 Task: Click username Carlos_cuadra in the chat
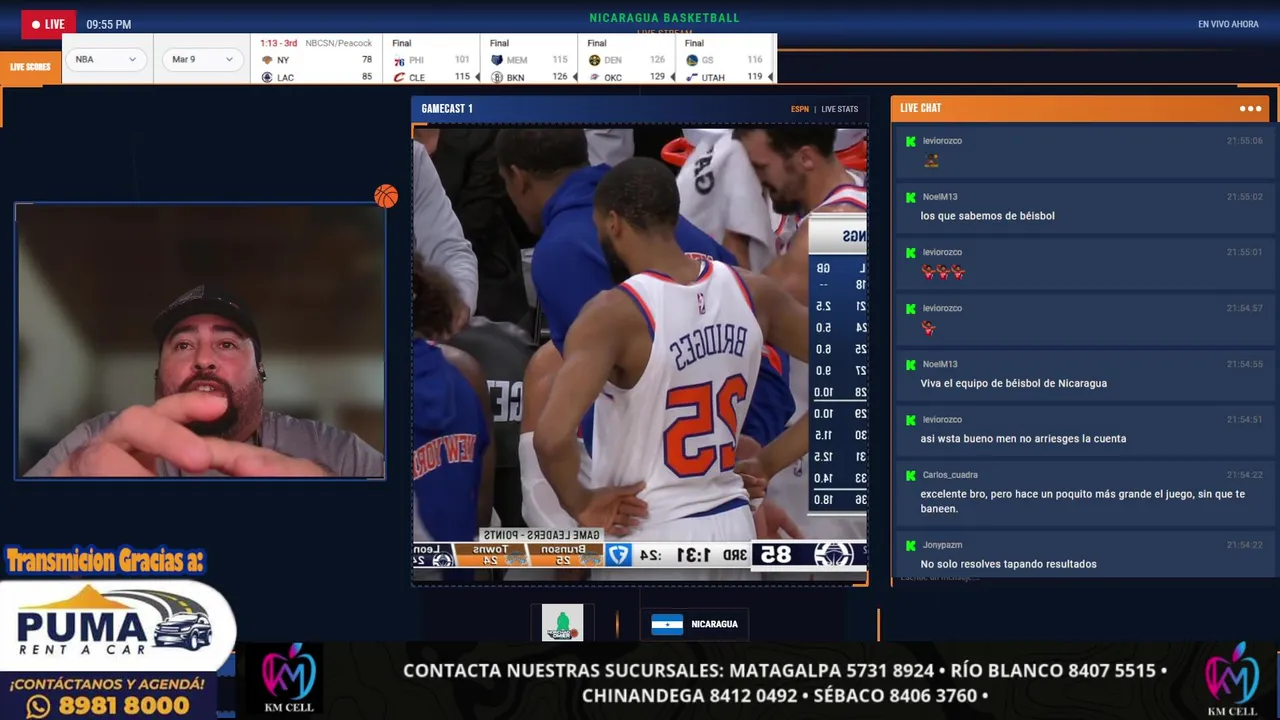coord(950,475)
